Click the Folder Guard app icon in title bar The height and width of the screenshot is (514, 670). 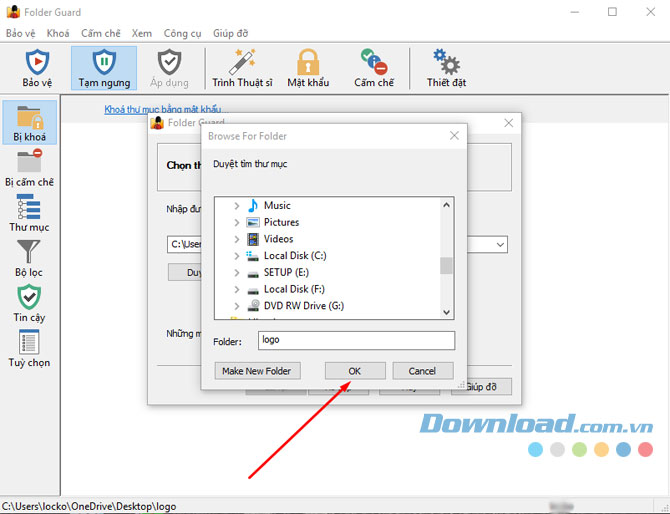click(13, 12)
